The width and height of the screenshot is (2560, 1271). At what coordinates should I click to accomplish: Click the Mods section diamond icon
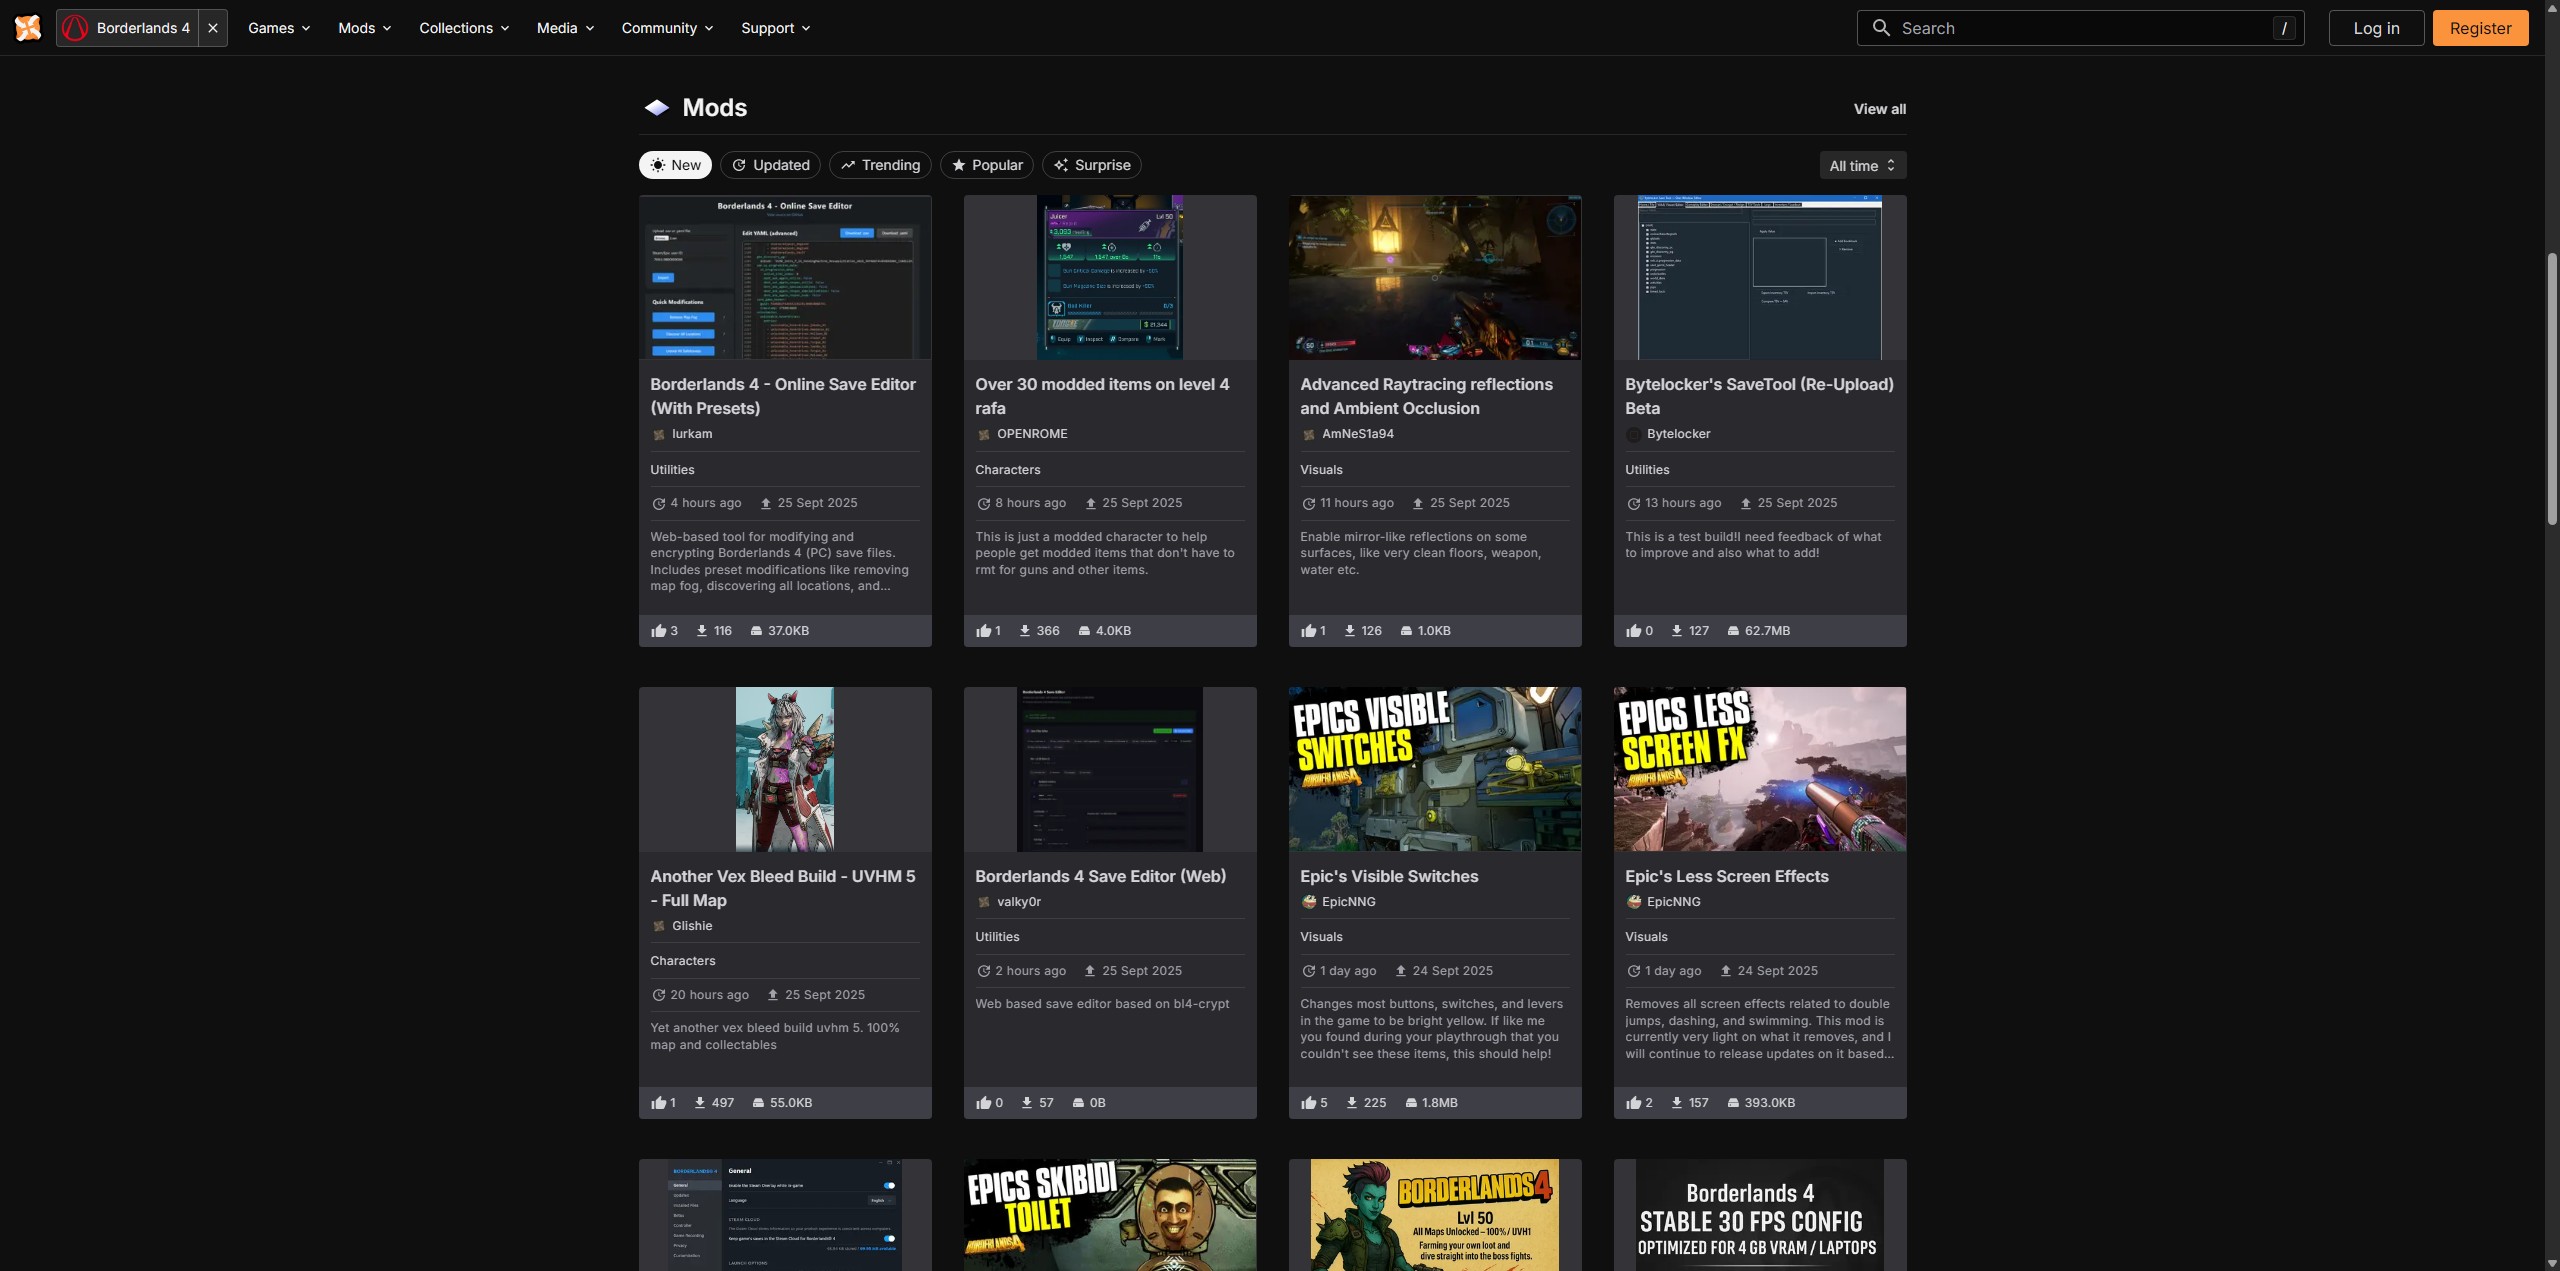(x=657, y=108)
